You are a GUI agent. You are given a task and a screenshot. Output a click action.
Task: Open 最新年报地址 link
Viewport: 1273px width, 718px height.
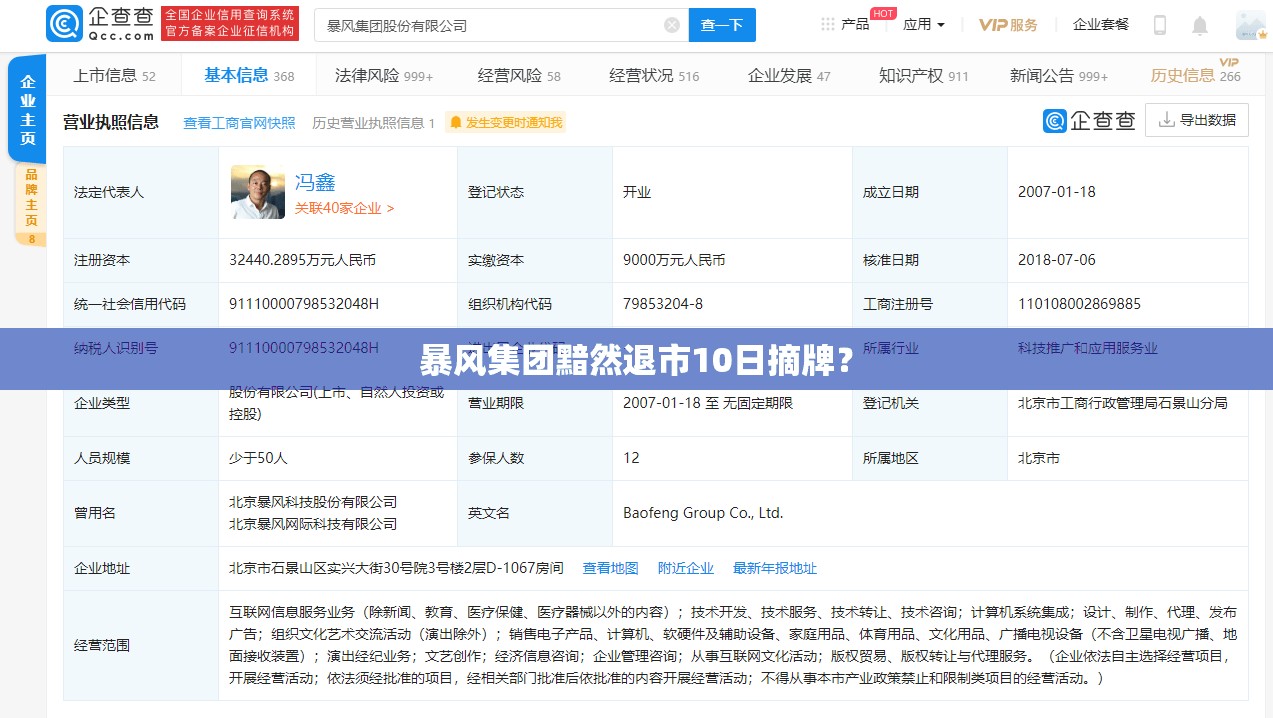[x=775, y=568]
